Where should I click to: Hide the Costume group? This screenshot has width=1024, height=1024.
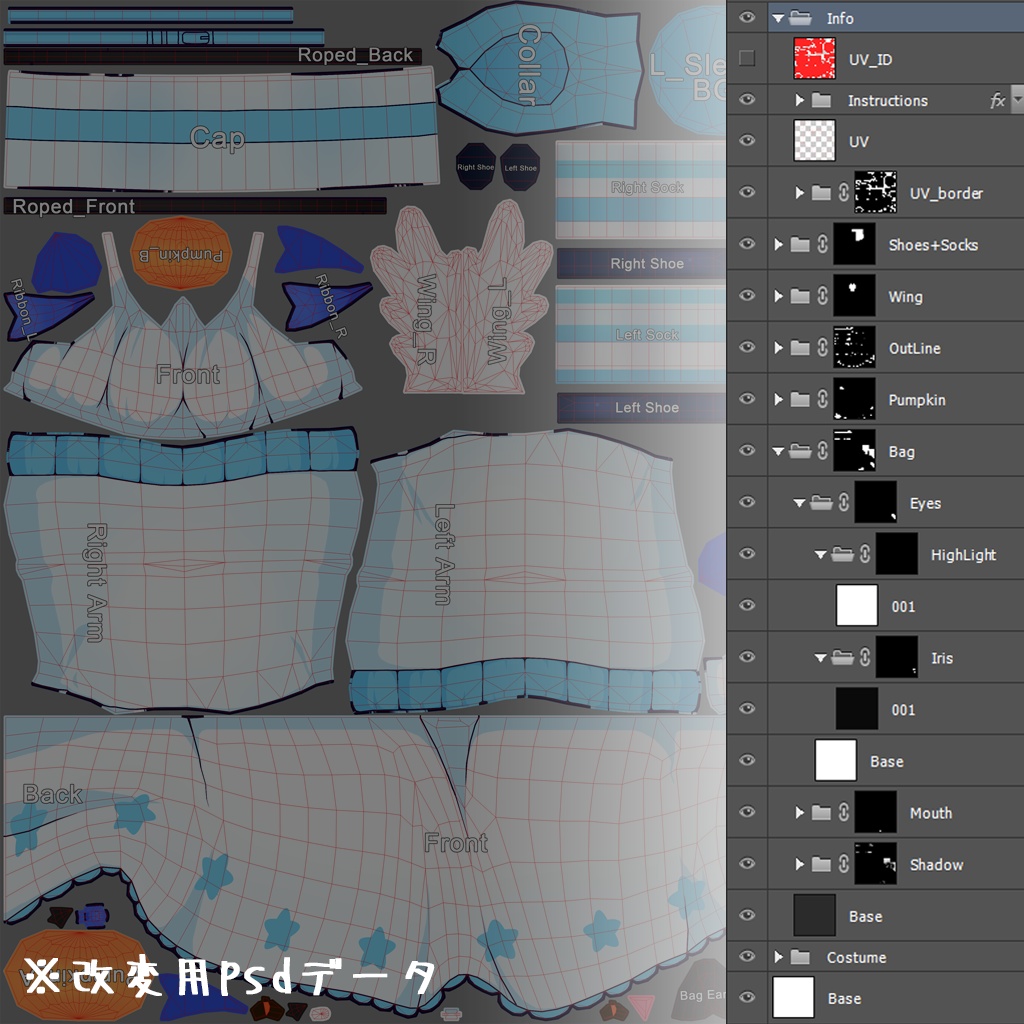(x=747, y=956)
